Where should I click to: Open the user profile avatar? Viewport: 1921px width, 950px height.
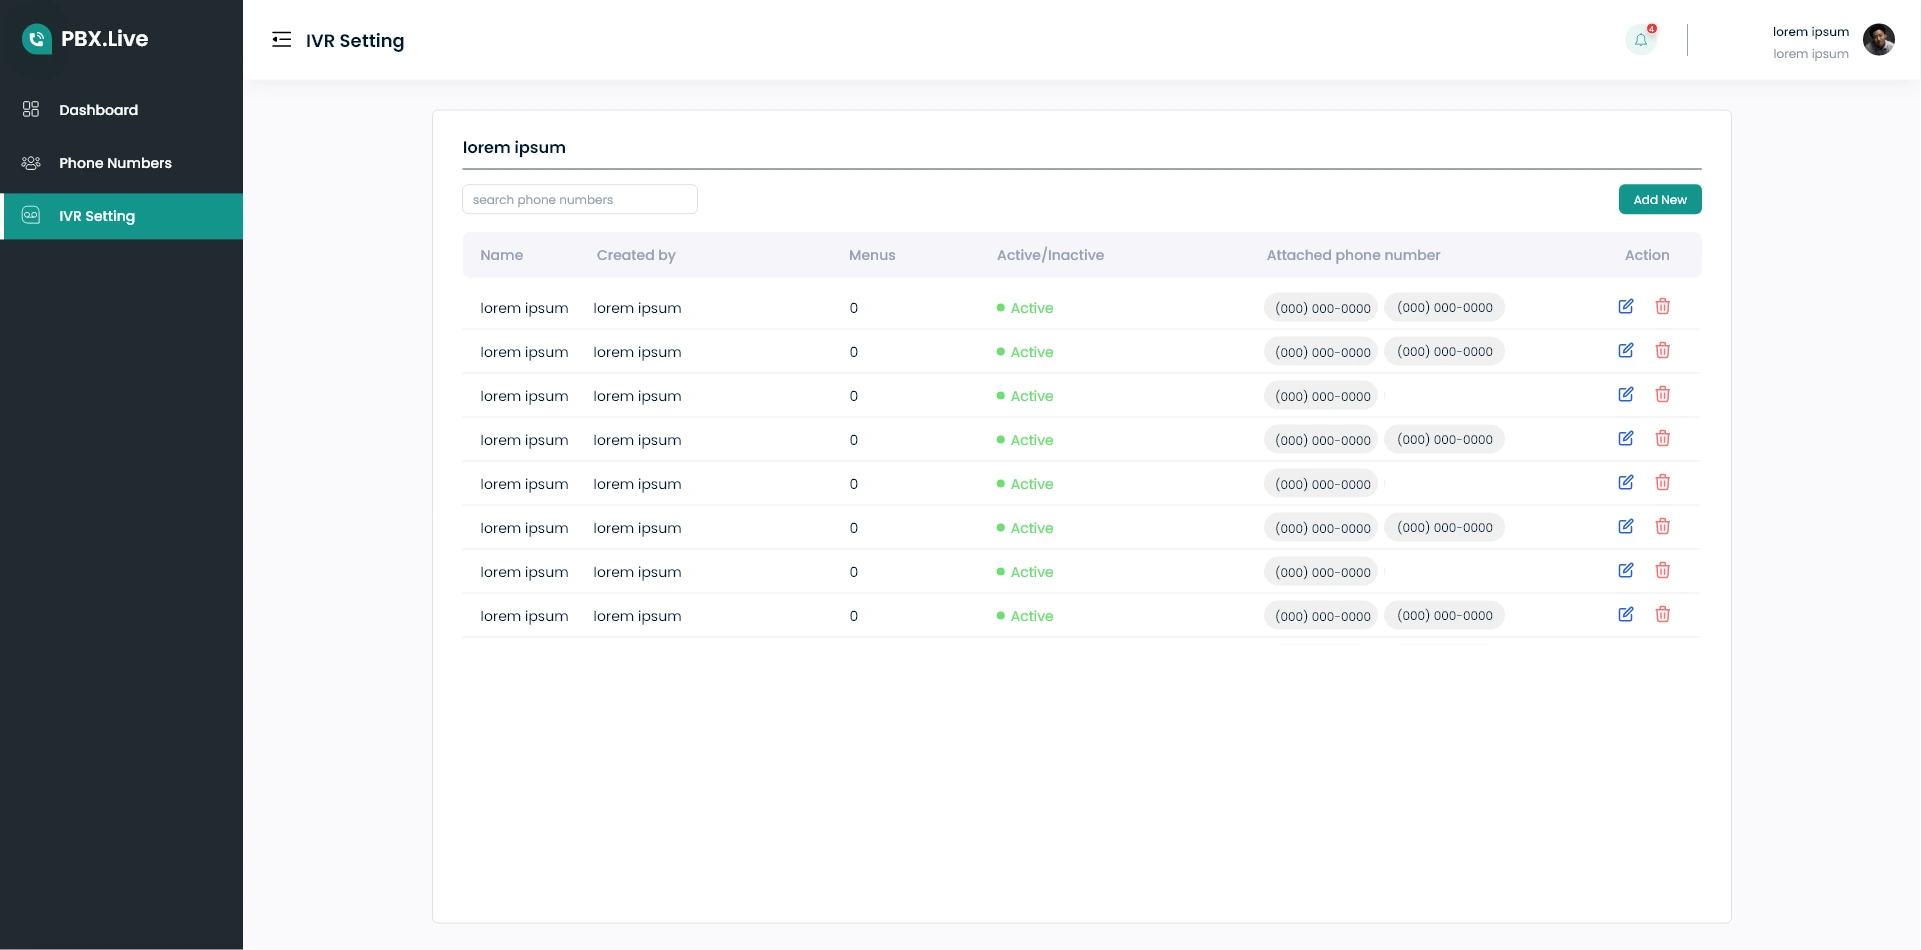[1878, 40]
